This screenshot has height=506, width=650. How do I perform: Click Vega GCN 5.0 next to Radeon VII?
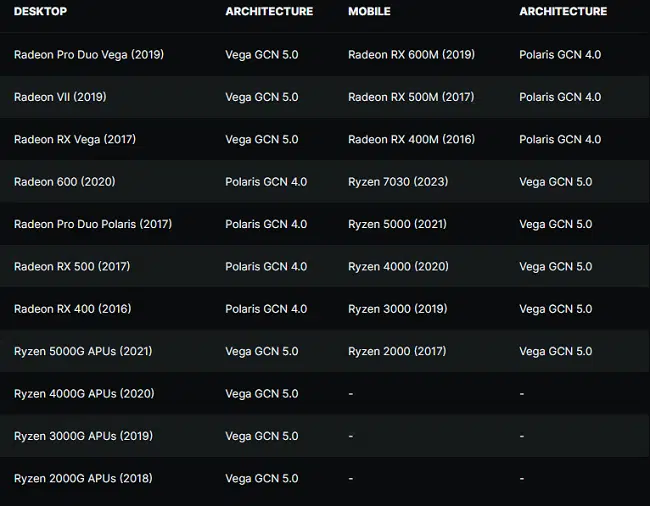[262, 97]
